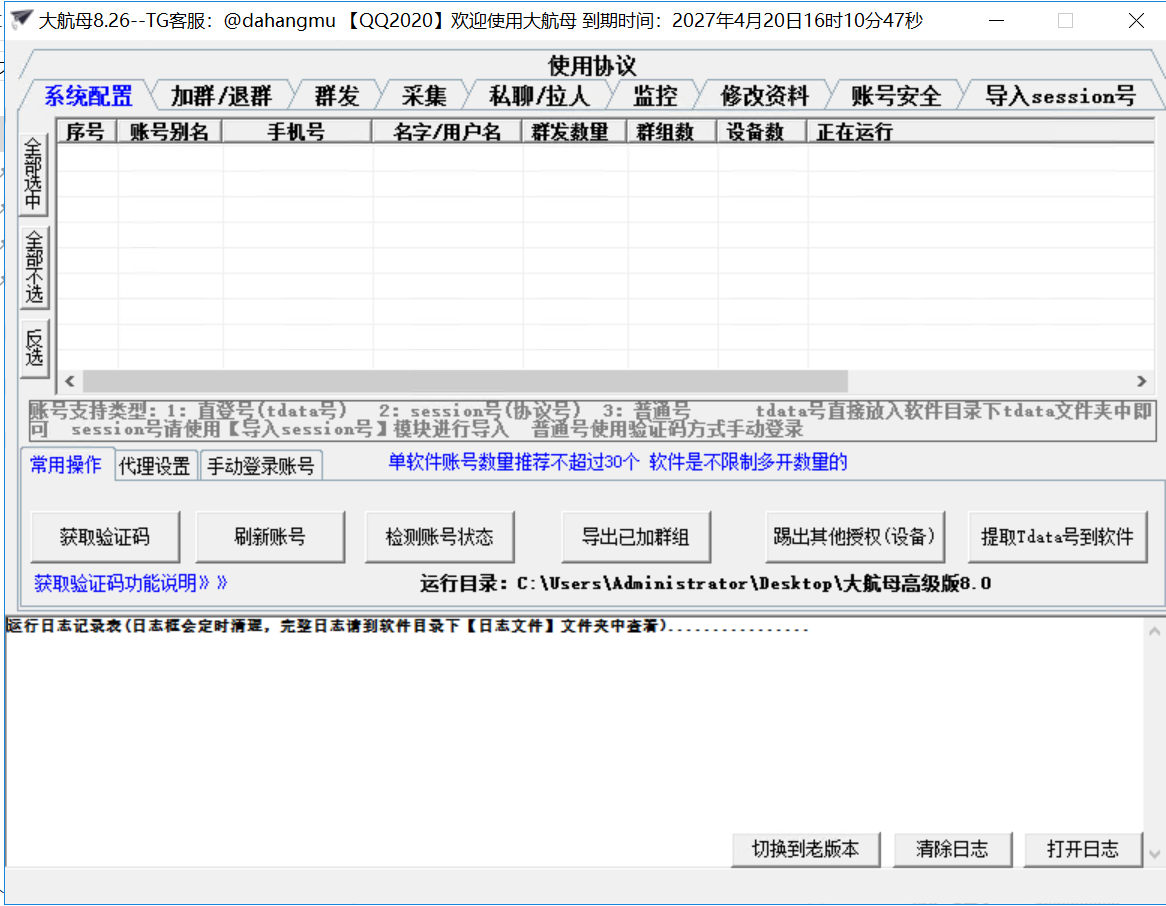Switch to the 群发 tab
Image resolution: width=1166 pixels, height=906 pixels.
pyautogui.click(x=336, y=96)
